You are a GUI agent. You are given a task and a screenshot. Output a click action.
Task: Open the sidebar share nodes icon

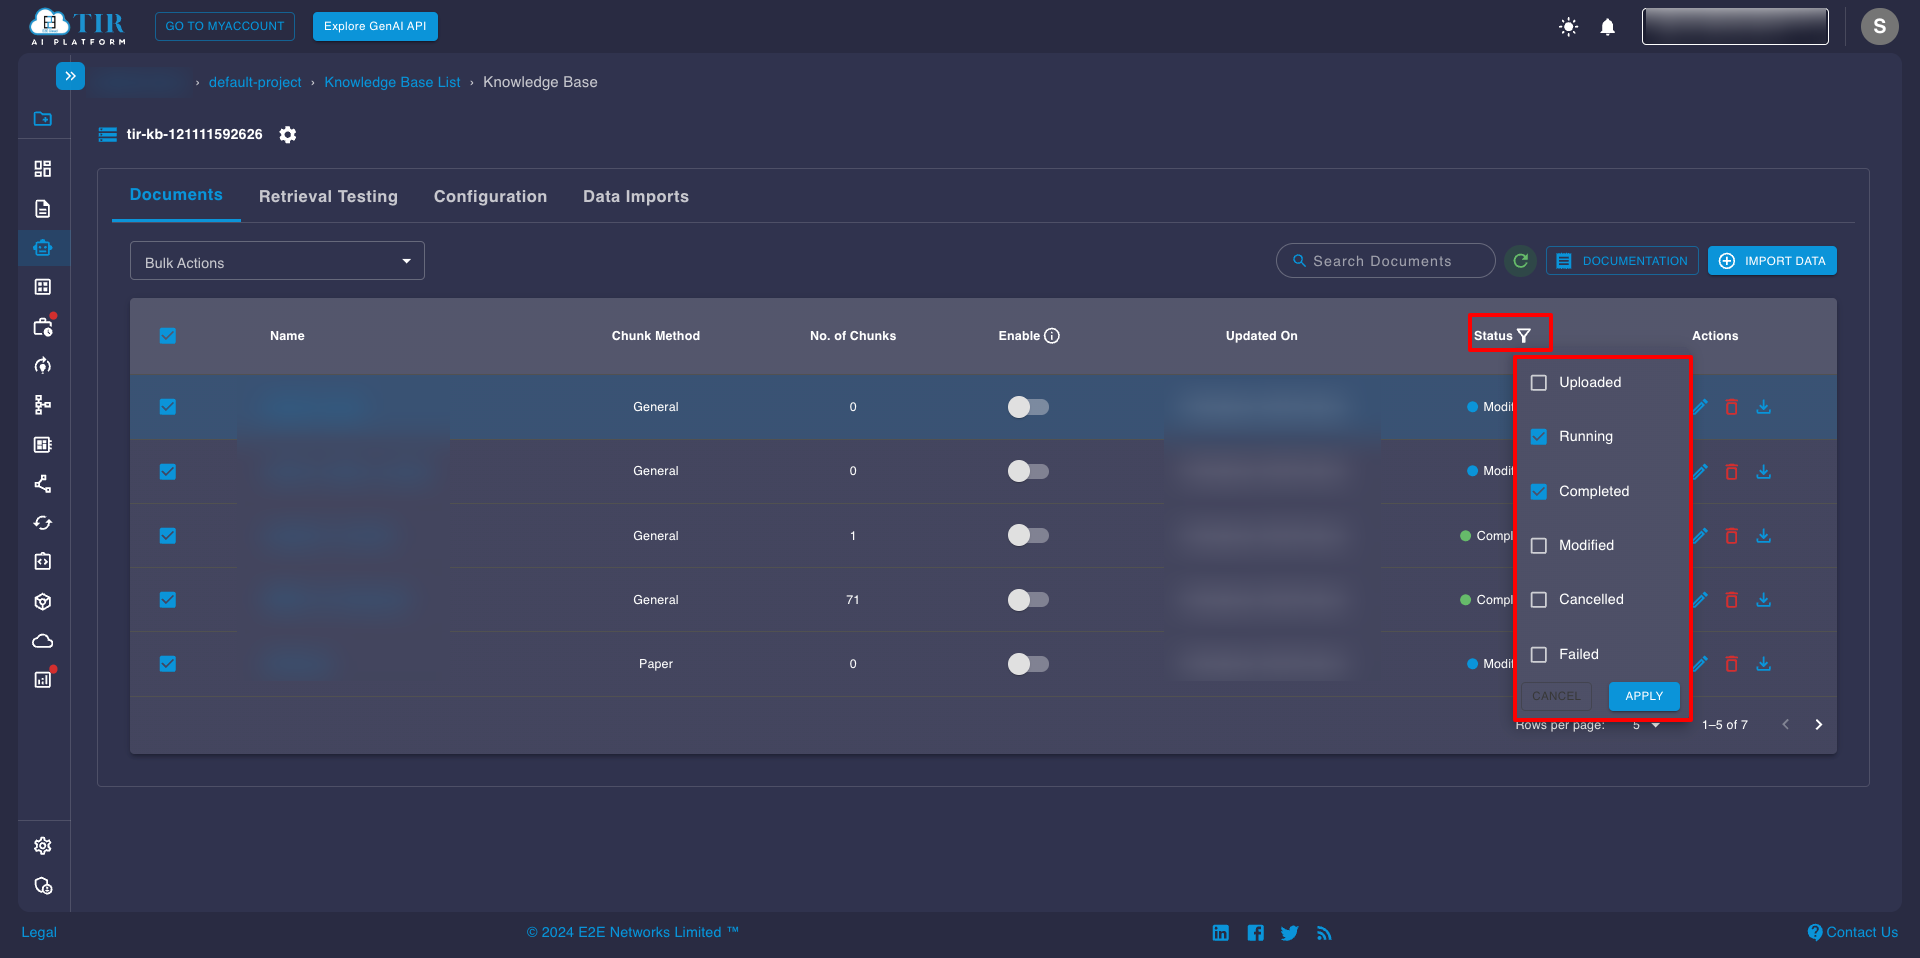click(43, 484)
